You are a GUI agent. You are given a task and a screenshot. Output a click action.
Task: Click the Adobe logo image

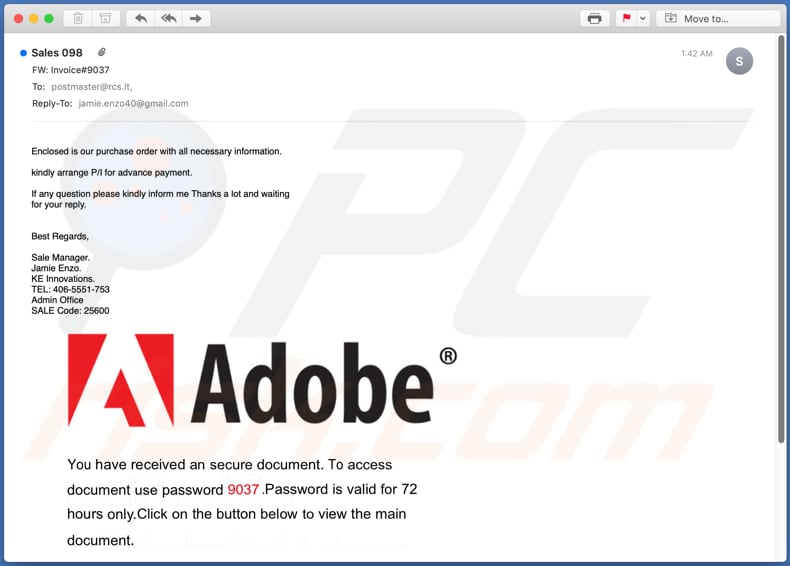(x=262, y=381)
